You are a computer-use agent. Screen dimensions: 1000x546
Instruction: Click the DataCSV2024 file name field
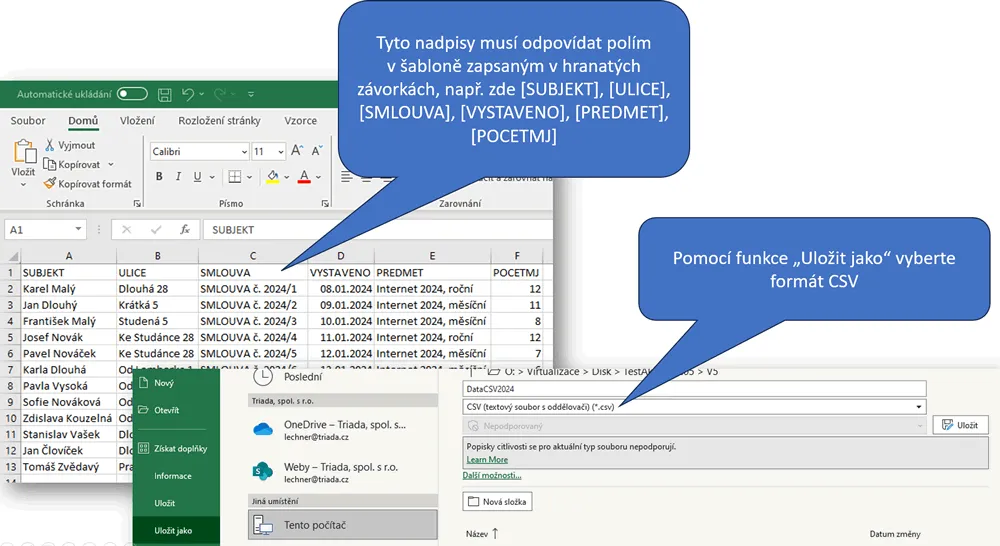(694, 388)
